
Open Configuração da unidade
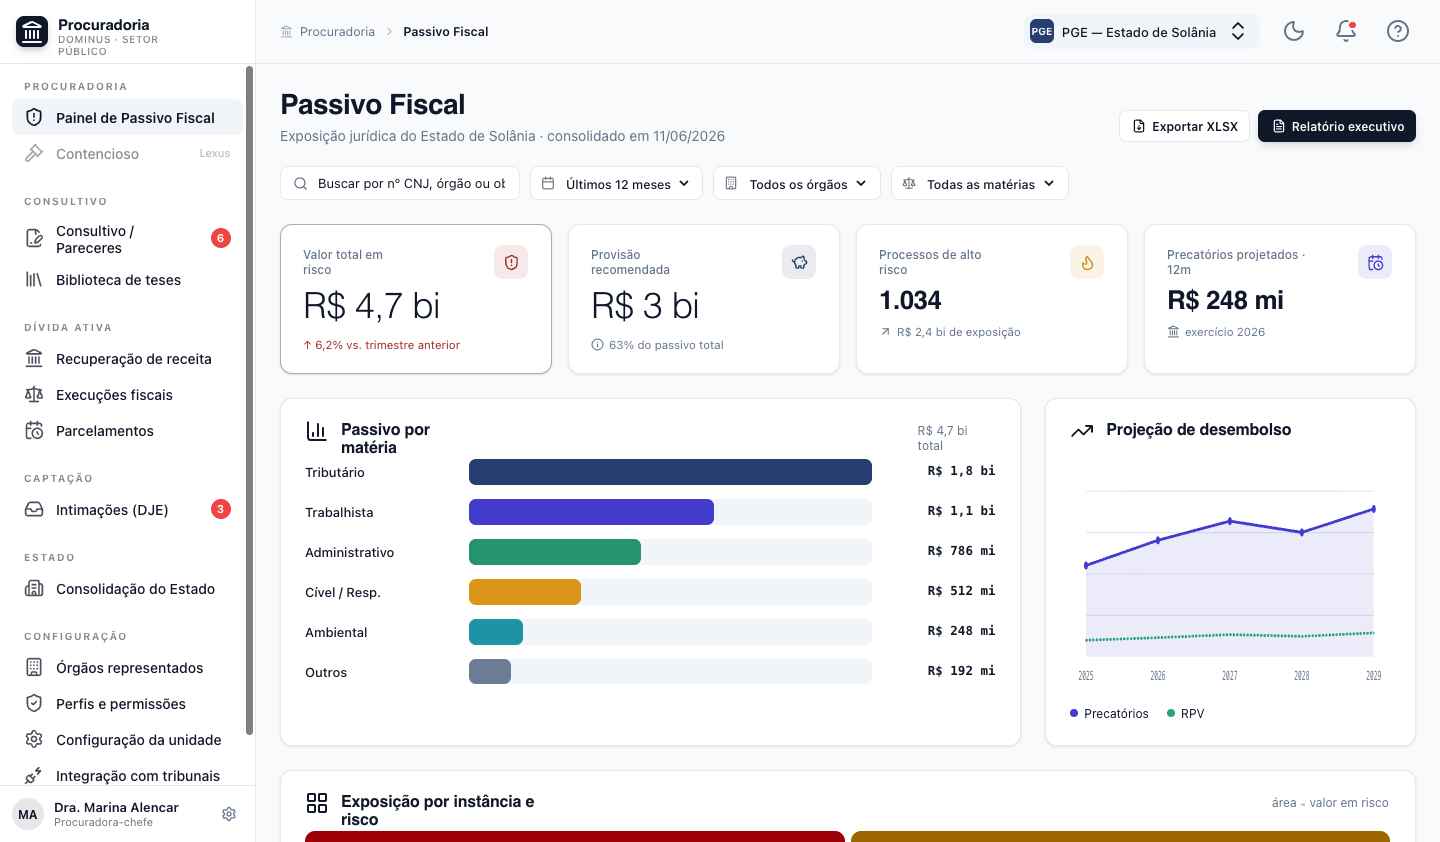127,740
